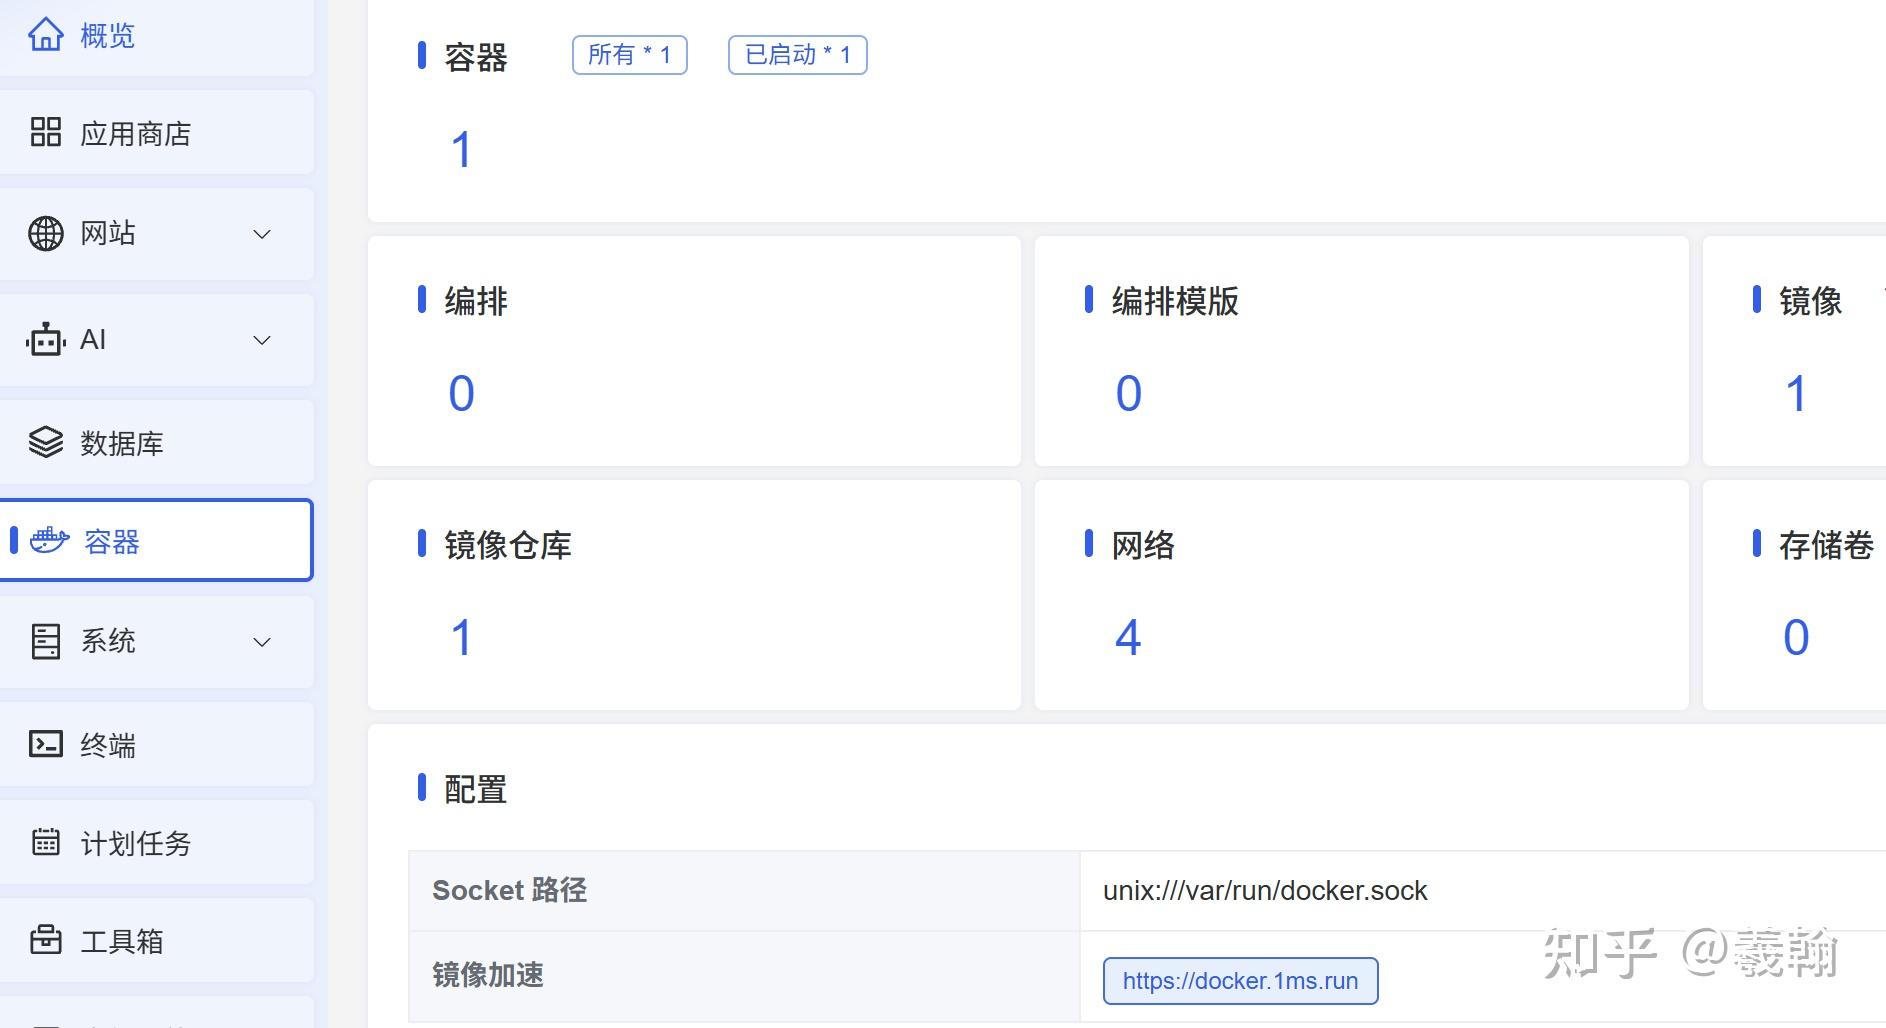Click the container count number 1
The image size is (1886, 1028).
tap(460, 149)
